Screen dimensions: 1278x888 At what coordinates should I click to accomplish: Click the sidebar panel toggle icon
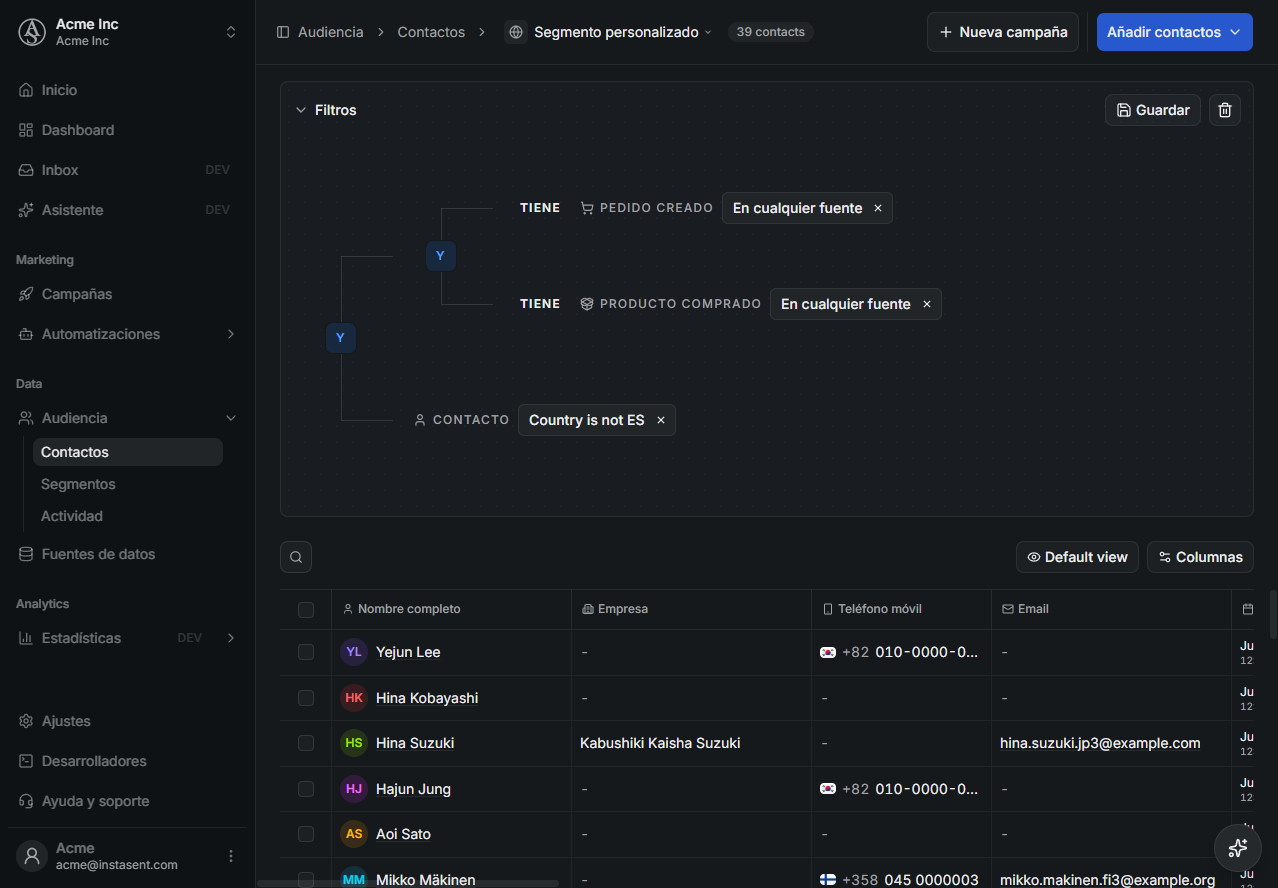pos(283,32)
